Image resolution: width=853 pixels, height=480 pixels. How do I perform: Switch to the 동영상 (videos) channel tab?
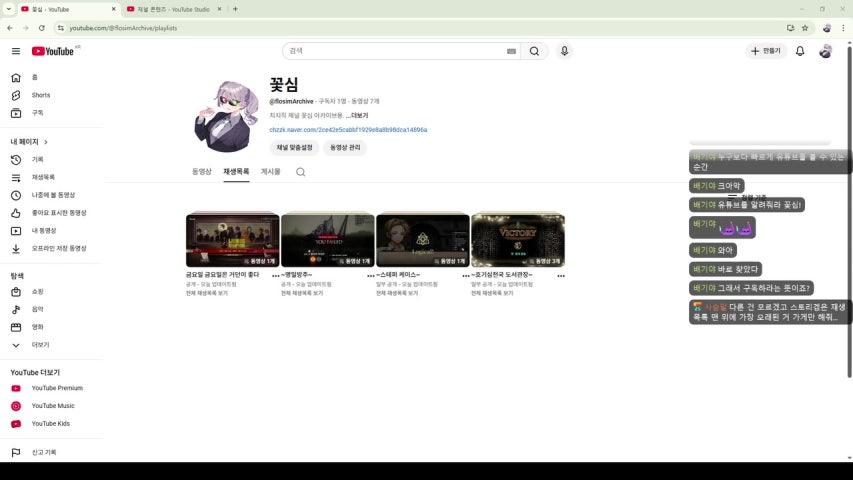pyautogui.click(x=201, y=172)
